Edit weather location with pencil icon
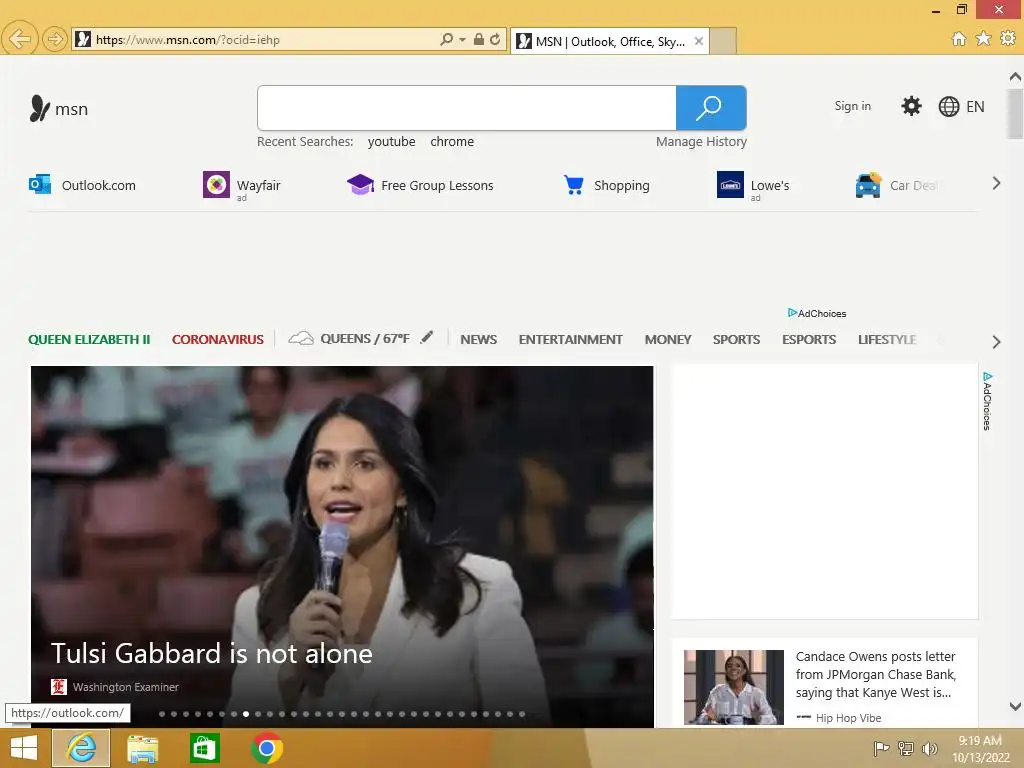Image resolution: width=1024 pixels, height=768 pixels. tap(426, 338)
